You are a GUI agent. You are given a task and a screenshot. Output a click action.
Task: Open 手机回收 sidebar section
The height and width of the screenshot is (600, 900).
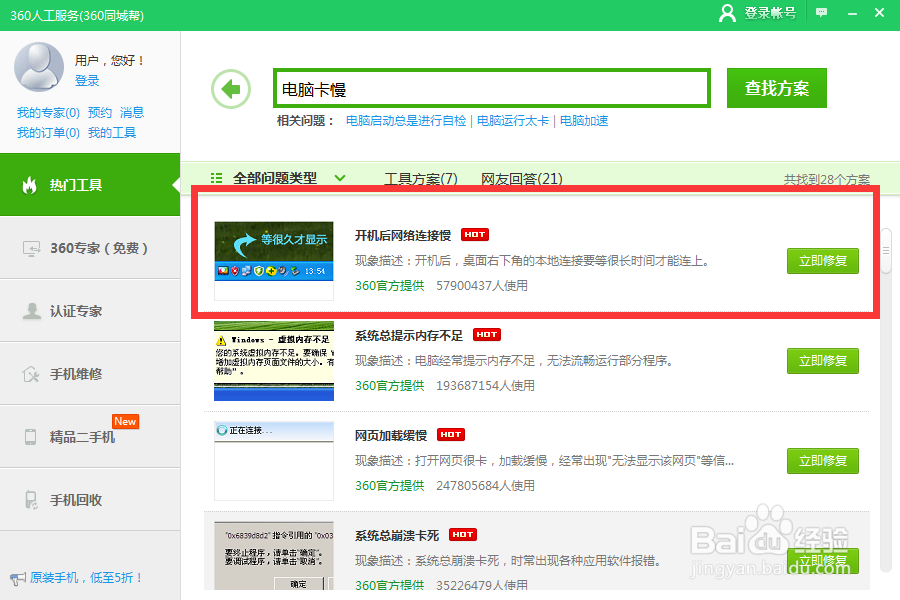point(90,500)
